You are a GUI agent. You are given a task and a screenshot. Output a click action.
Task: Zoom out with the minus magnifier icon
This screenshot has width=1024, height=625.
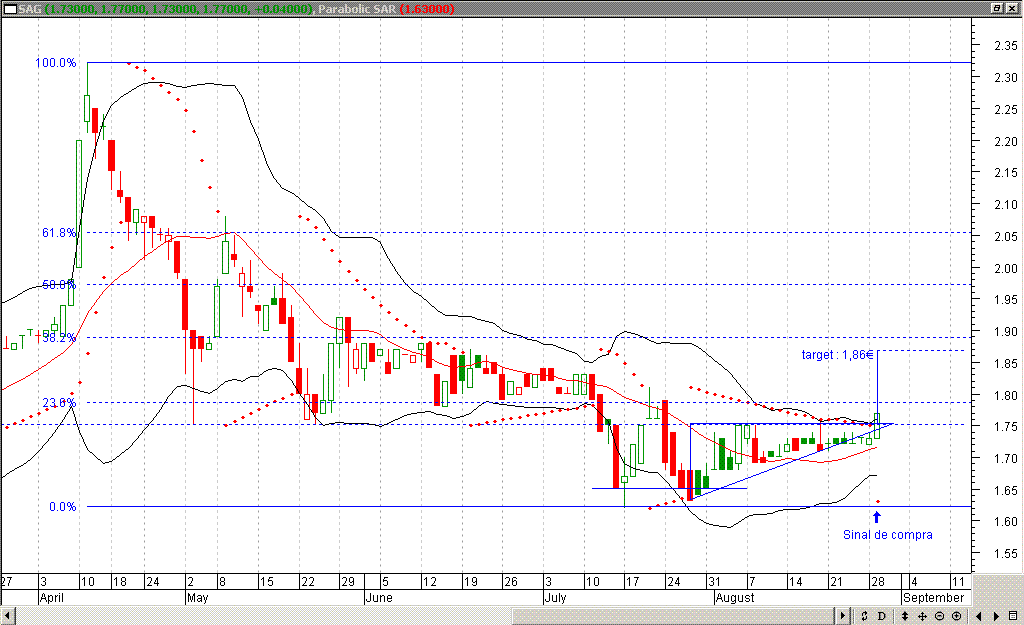click(939, 616)
